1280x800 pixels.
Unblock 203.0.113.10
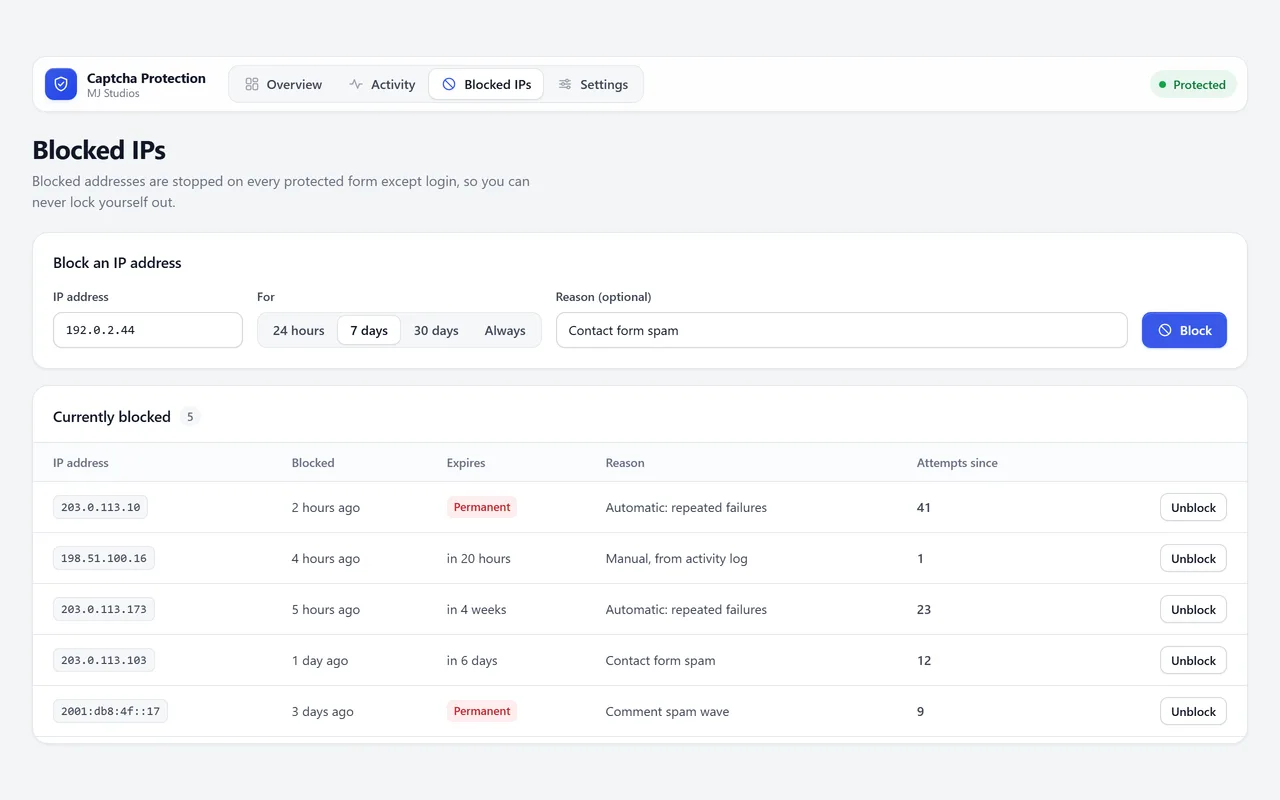[x=1193, y=507]
